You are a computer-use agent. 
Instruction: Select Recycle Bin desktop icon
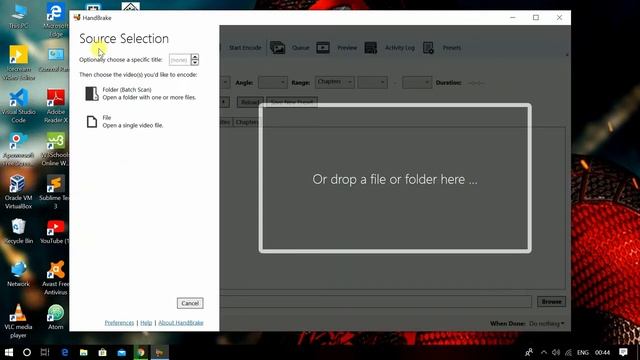(18, 231)
